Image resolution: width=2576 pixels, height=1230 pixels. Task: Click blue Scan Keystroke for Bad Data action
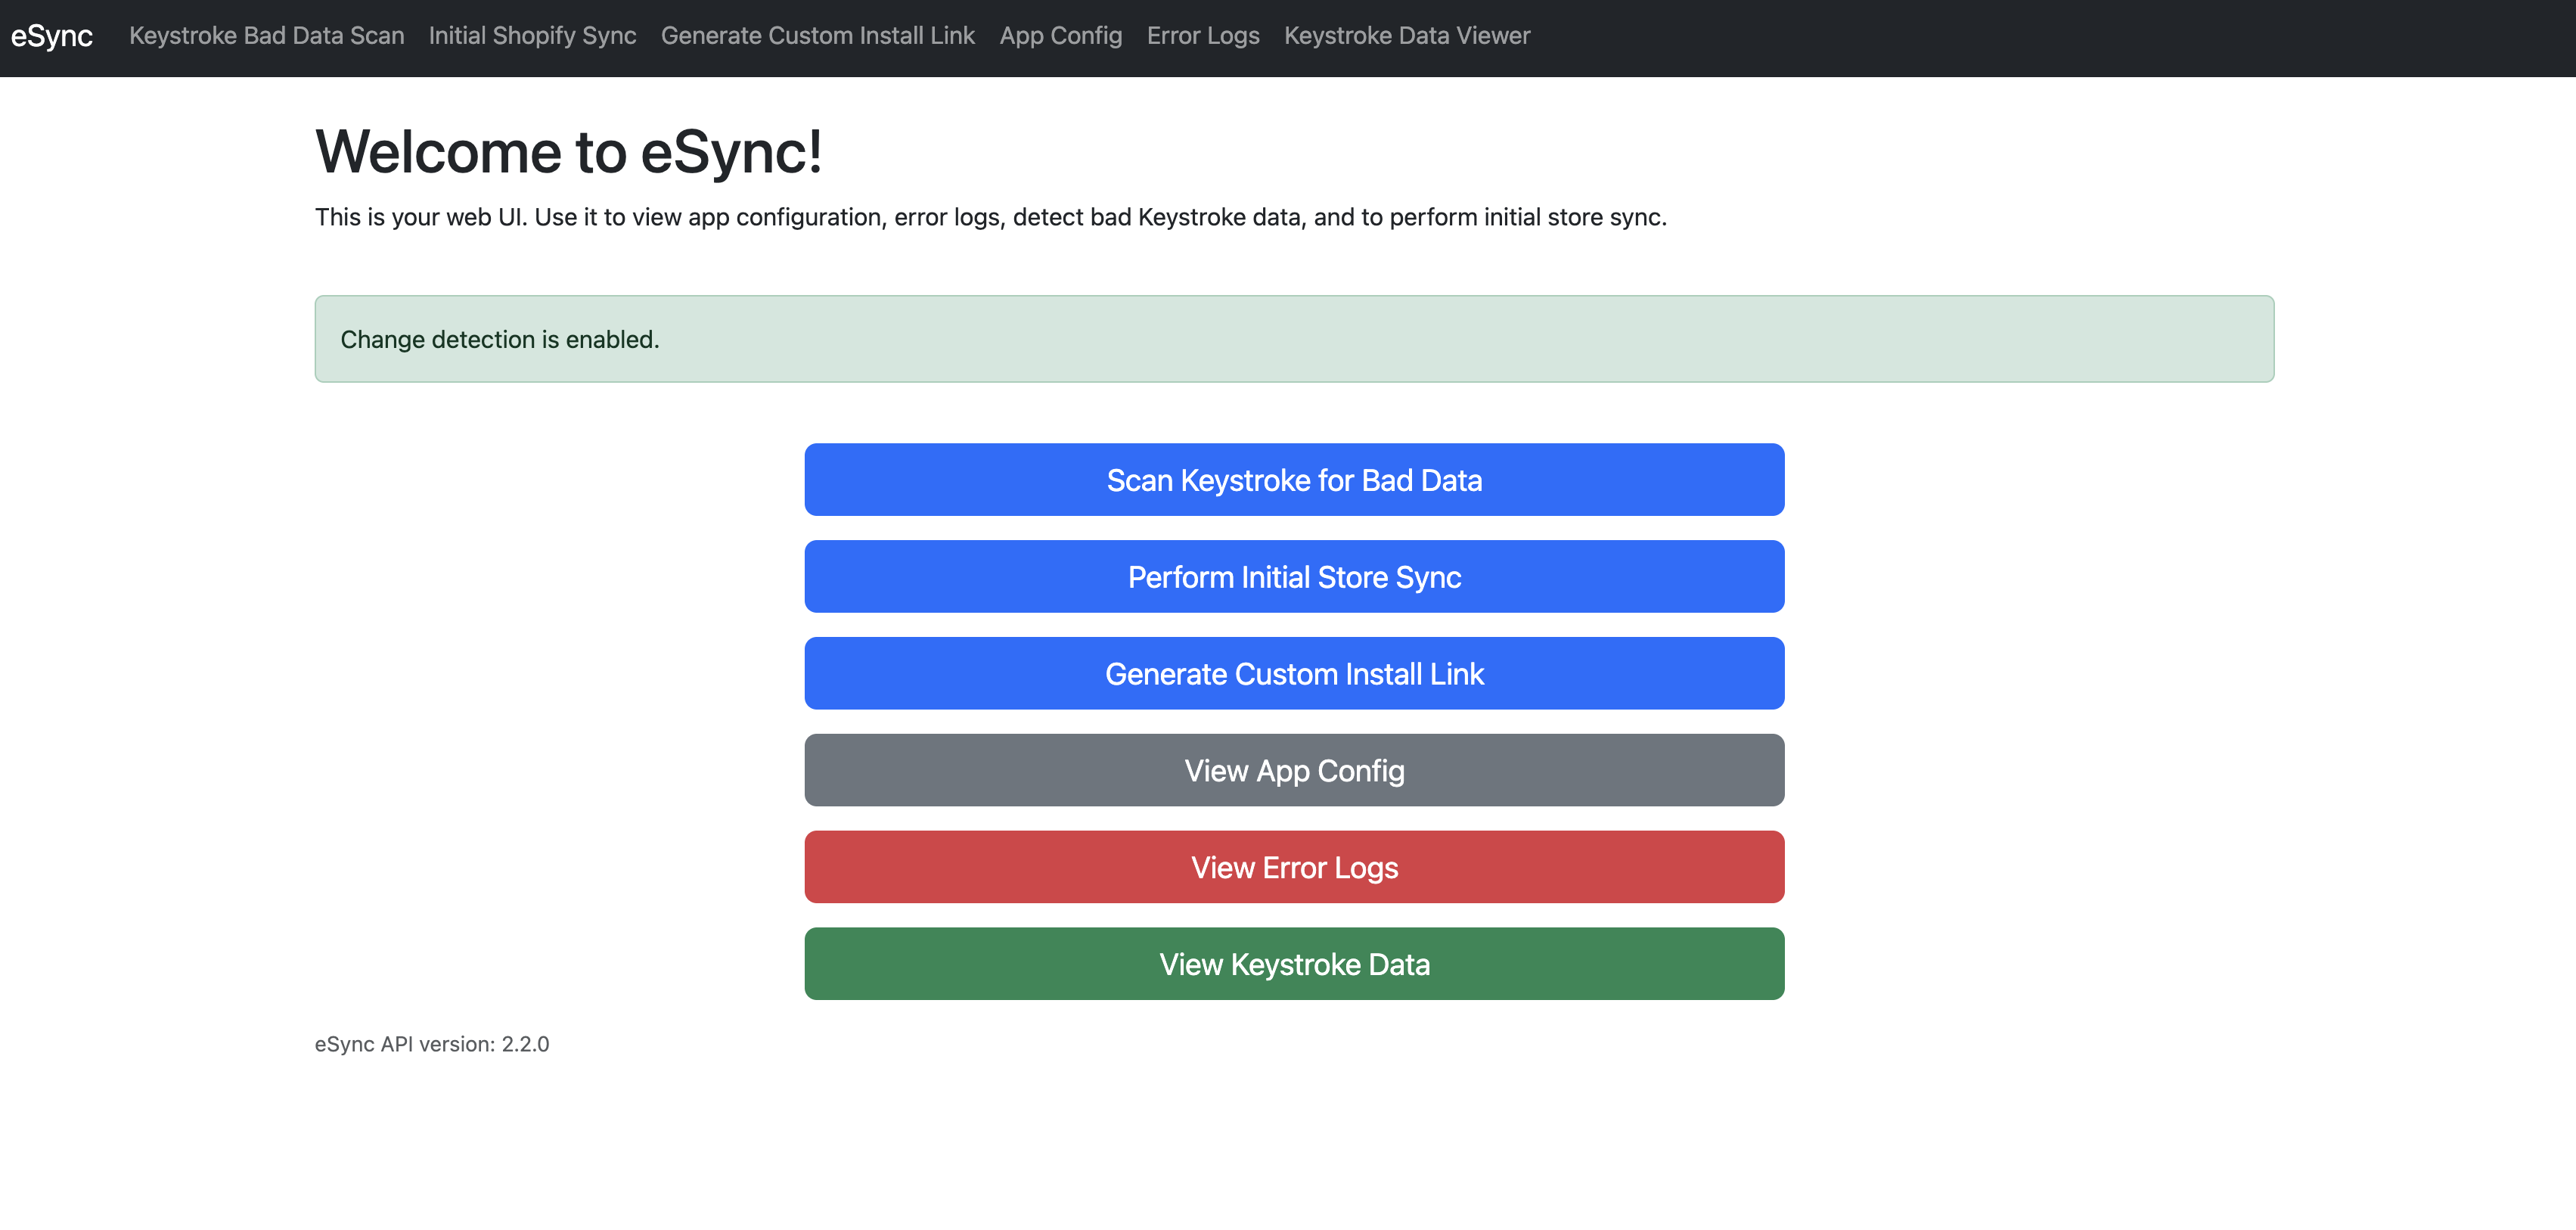point(1293,479)
